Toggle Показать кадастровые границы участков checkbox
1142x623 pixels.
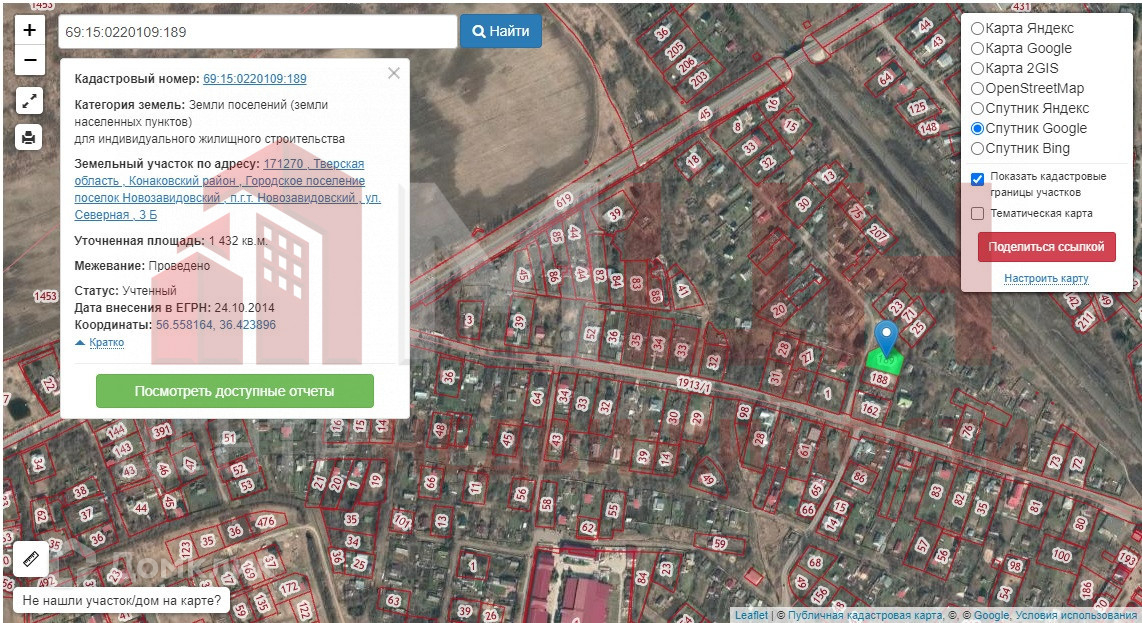tap(977, 179)
